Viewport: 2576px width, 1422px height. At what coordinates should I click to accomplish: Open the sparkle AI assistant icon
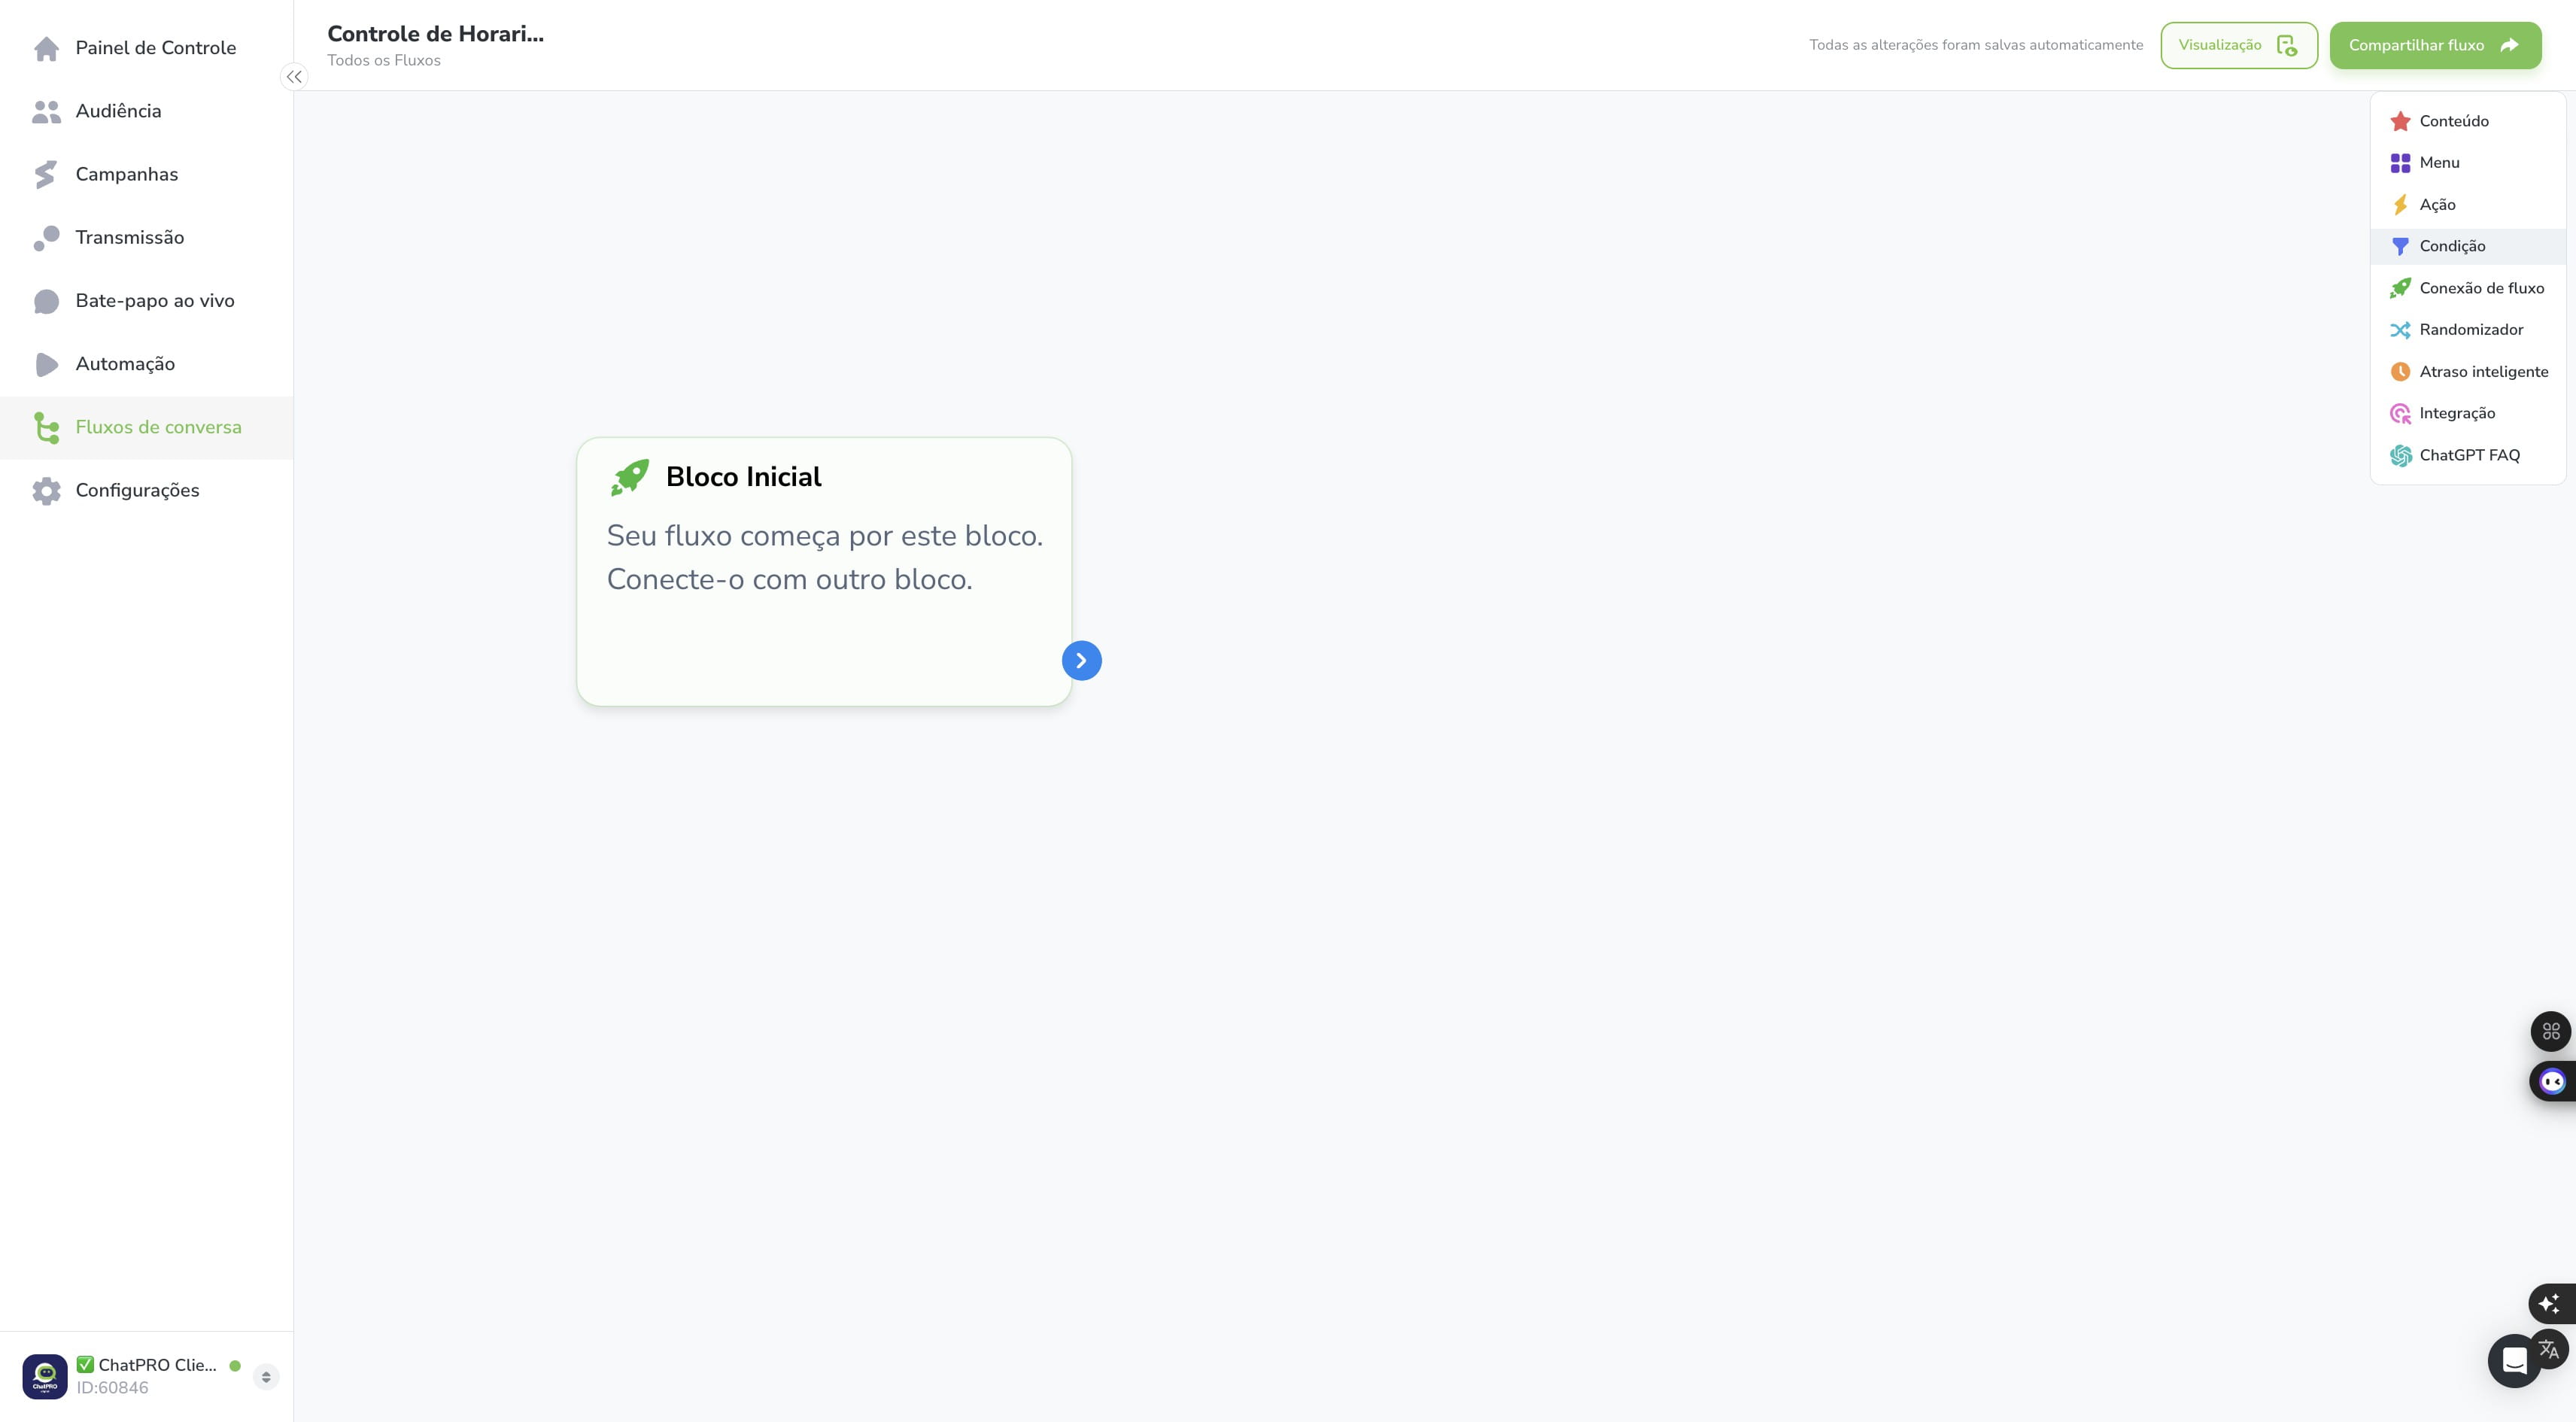click(2549, 1303)
